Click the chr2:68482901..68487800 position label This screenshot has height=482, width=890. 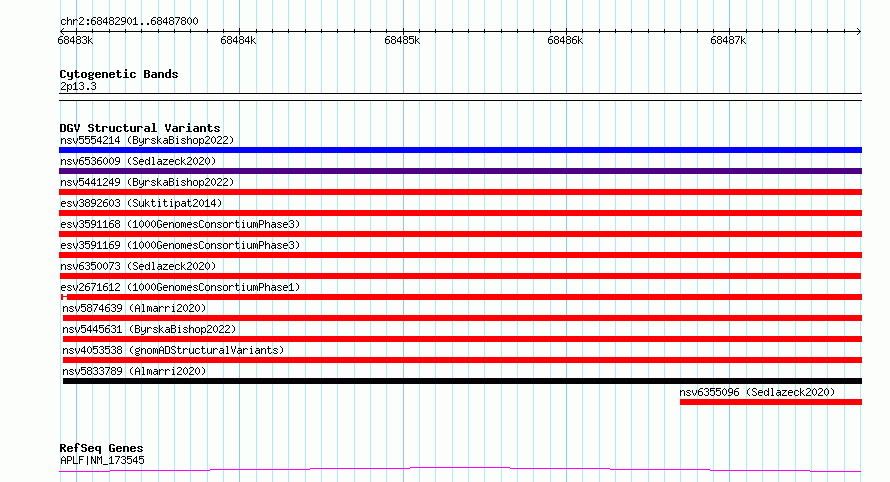(x=129, y=22)
